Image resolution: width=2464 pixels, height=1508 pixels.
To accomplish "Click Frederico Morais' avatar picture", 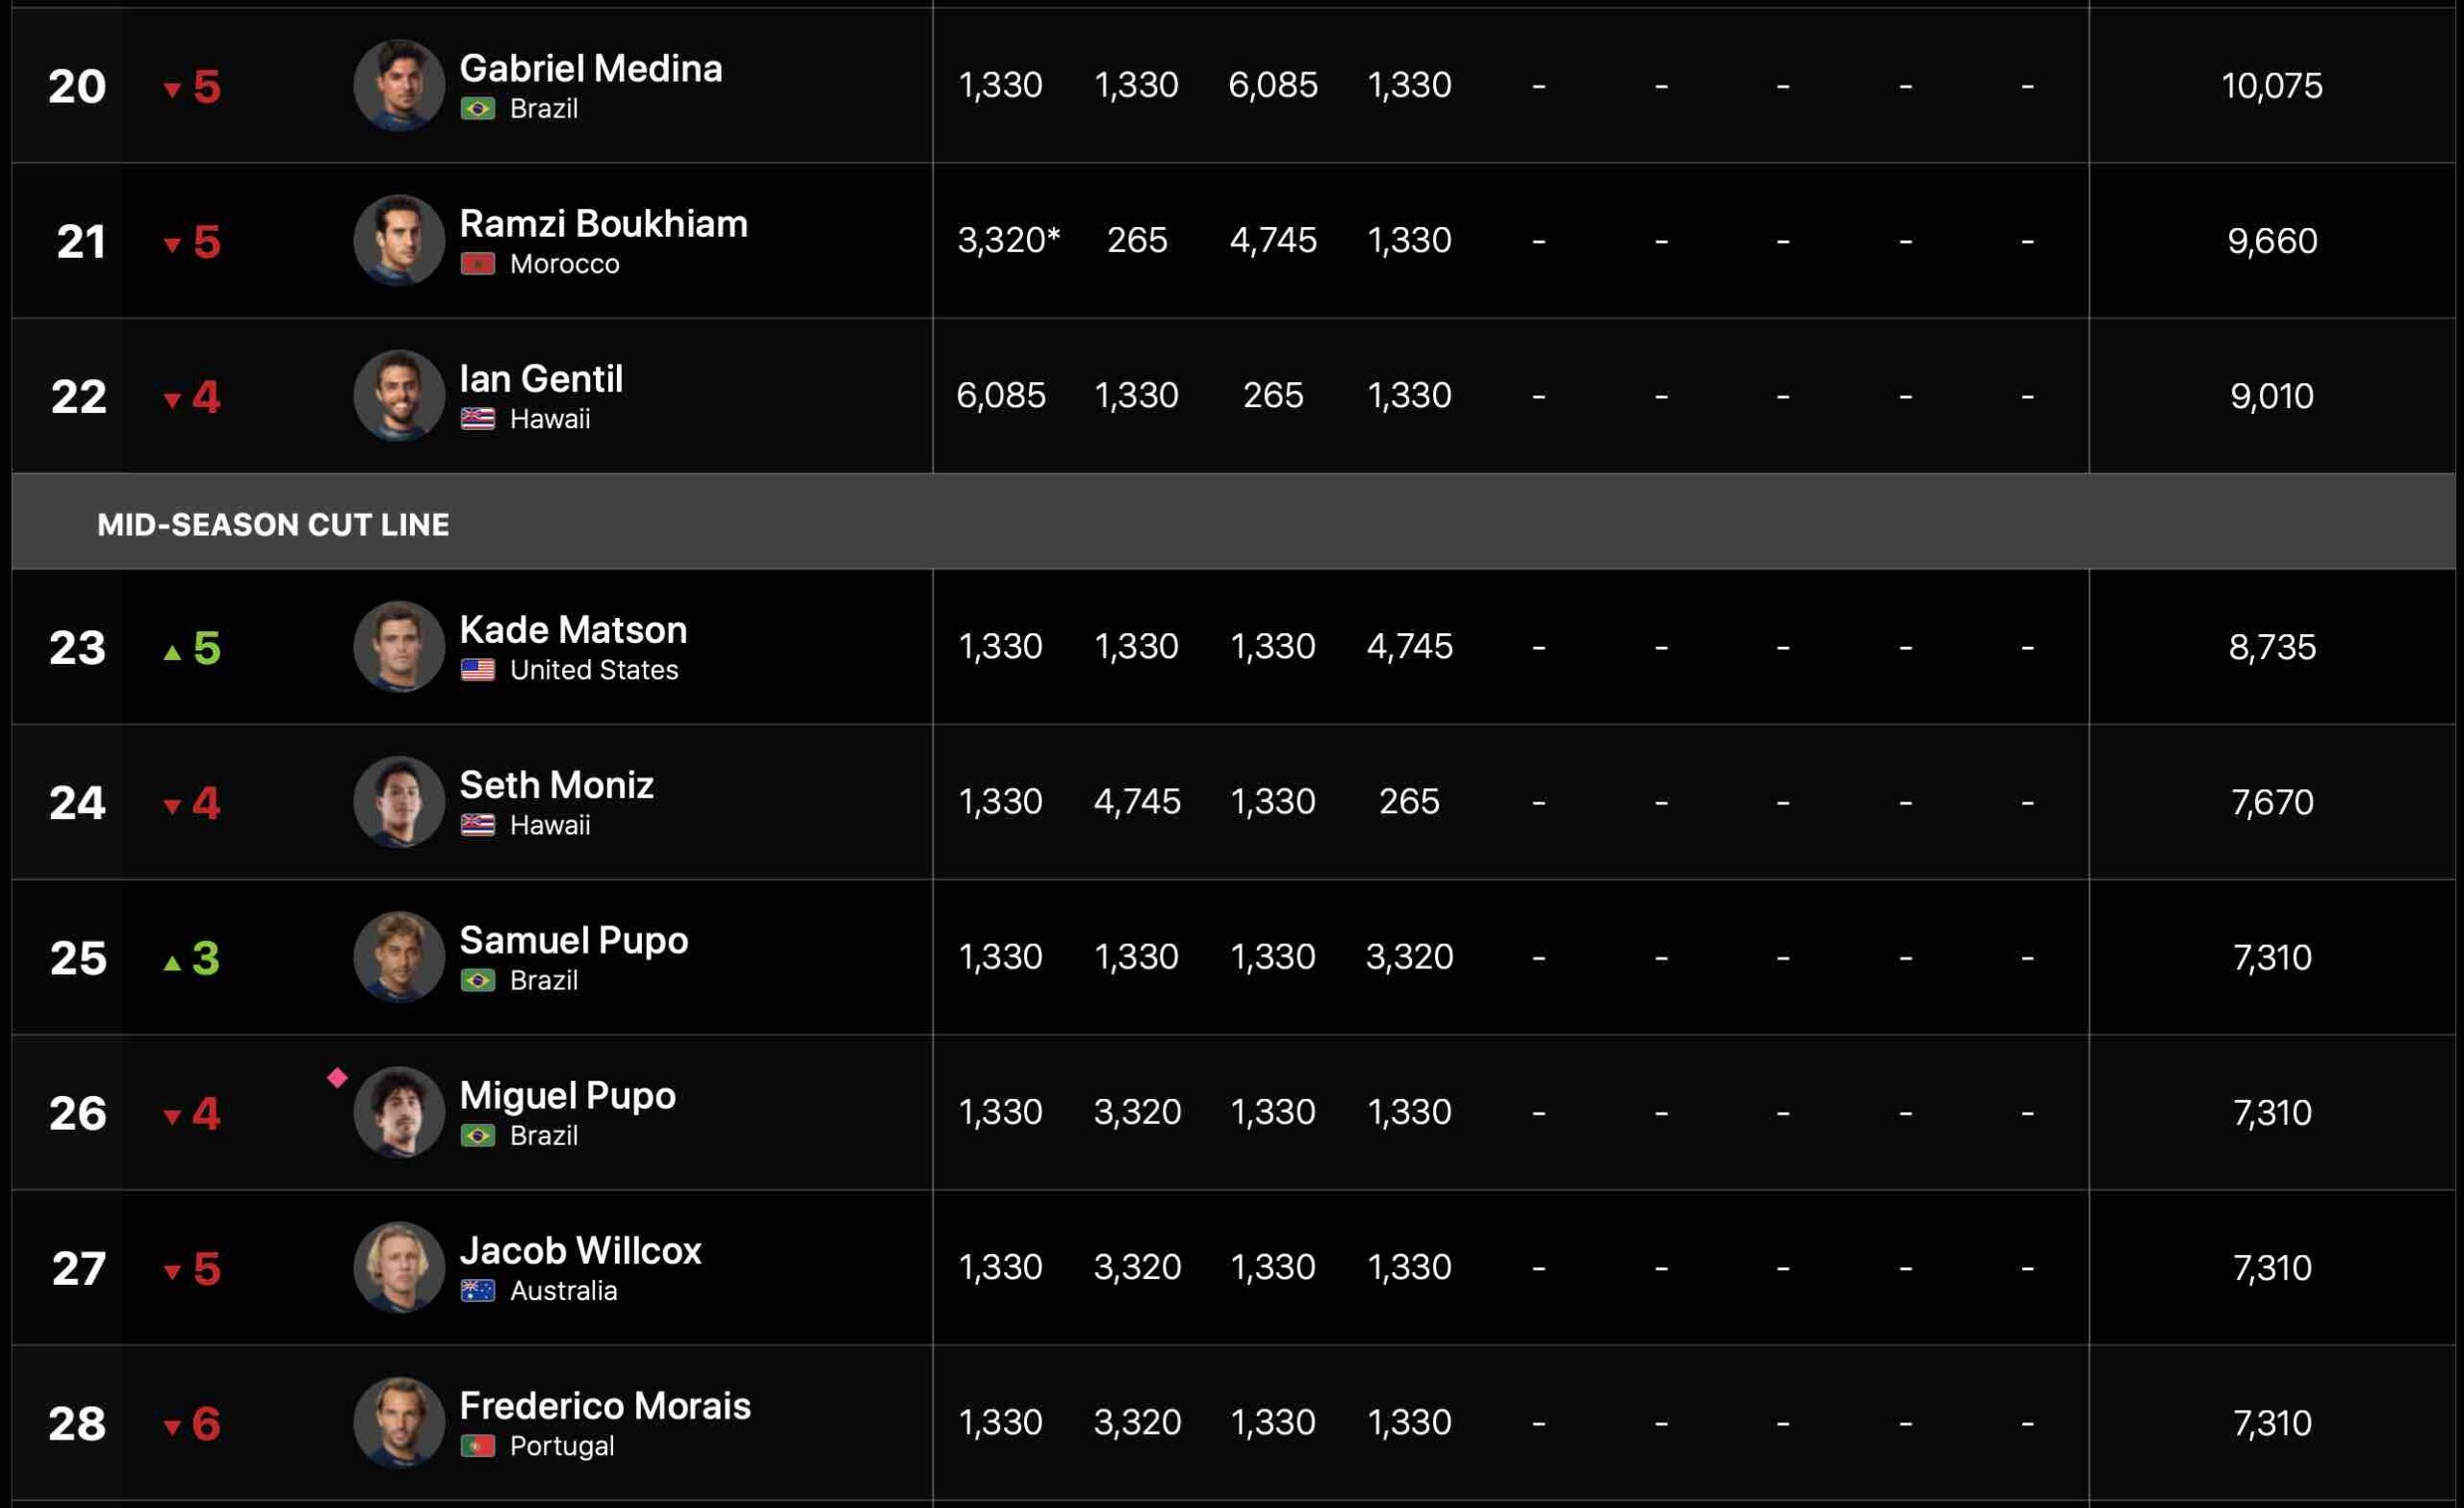I will coord(399,1423).
